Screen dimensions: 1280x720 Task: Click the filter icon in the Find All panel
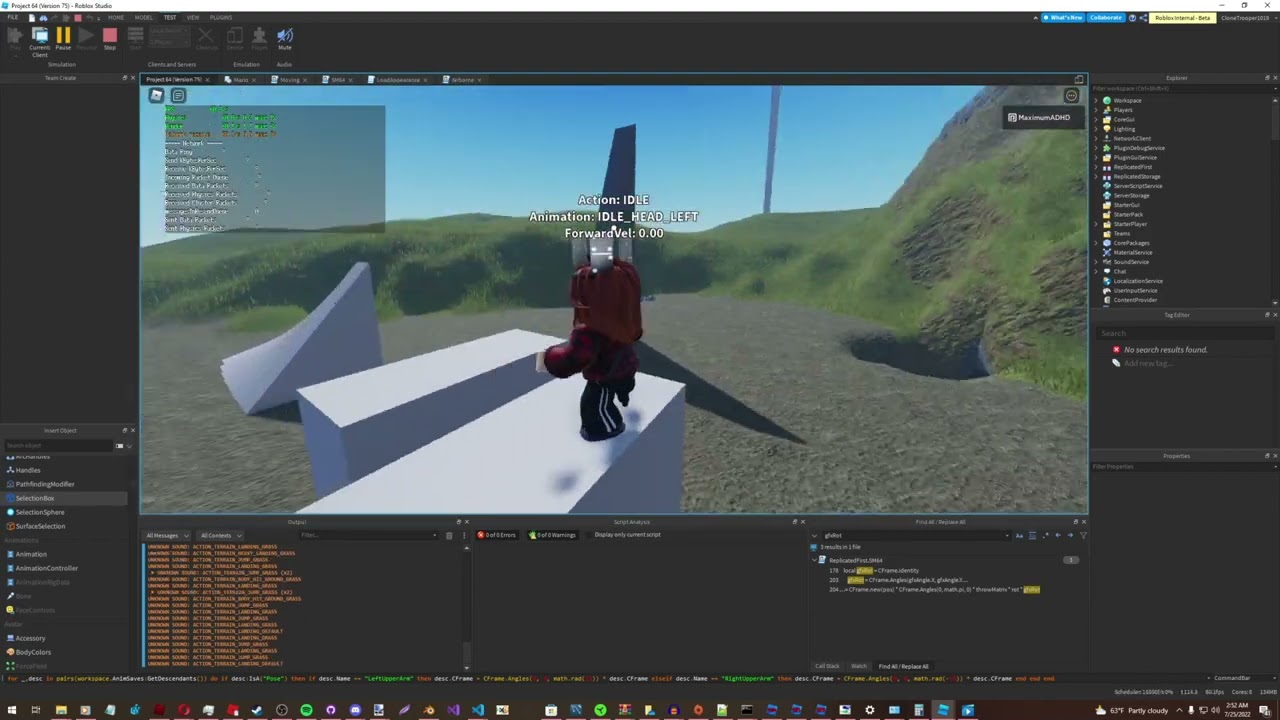(x=1083, y=535)
